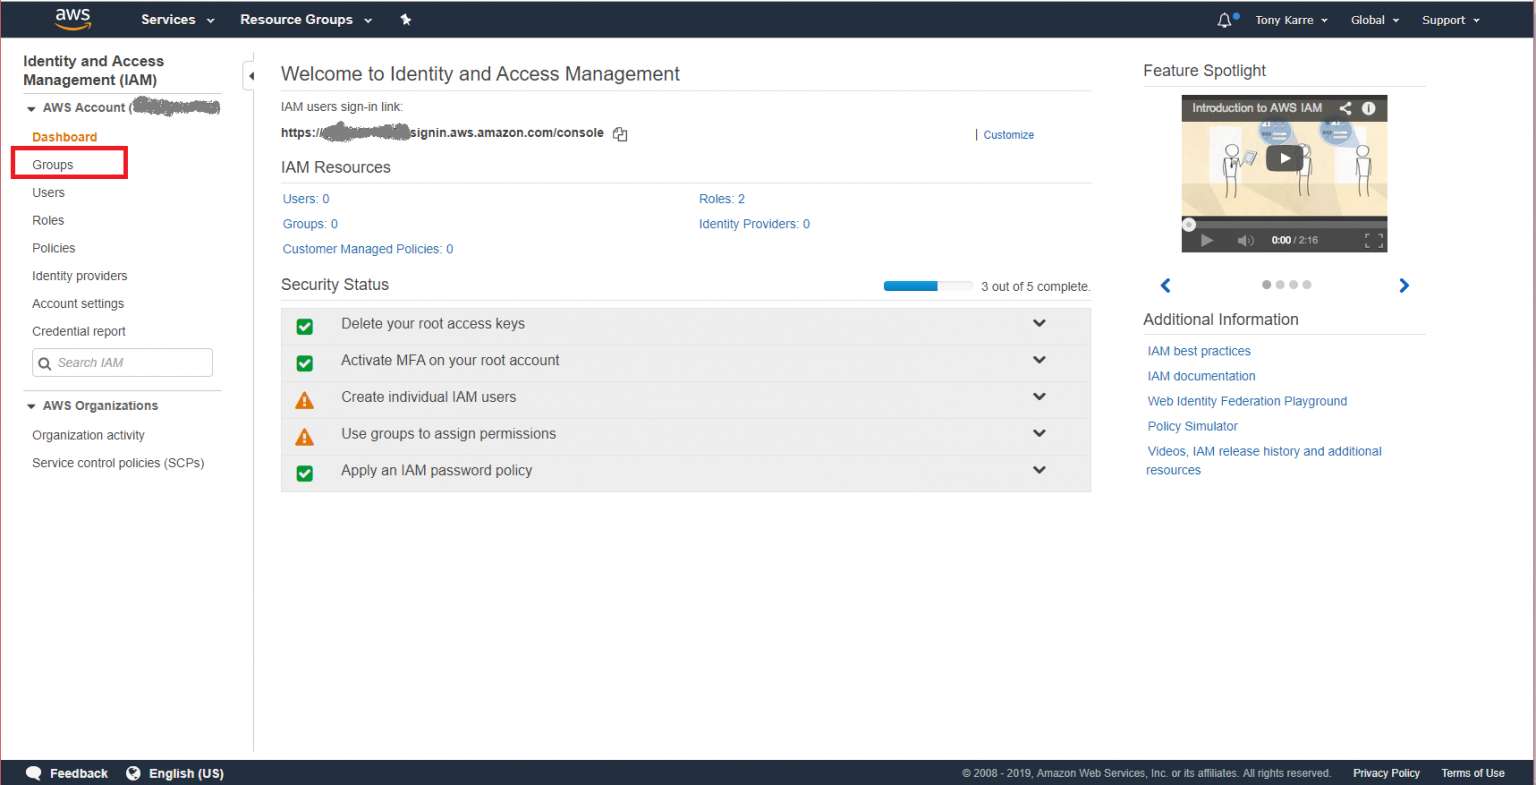1536x785 pixels.
Task: Click the Feedback speech-bubble icon
Action: (33, 772)
